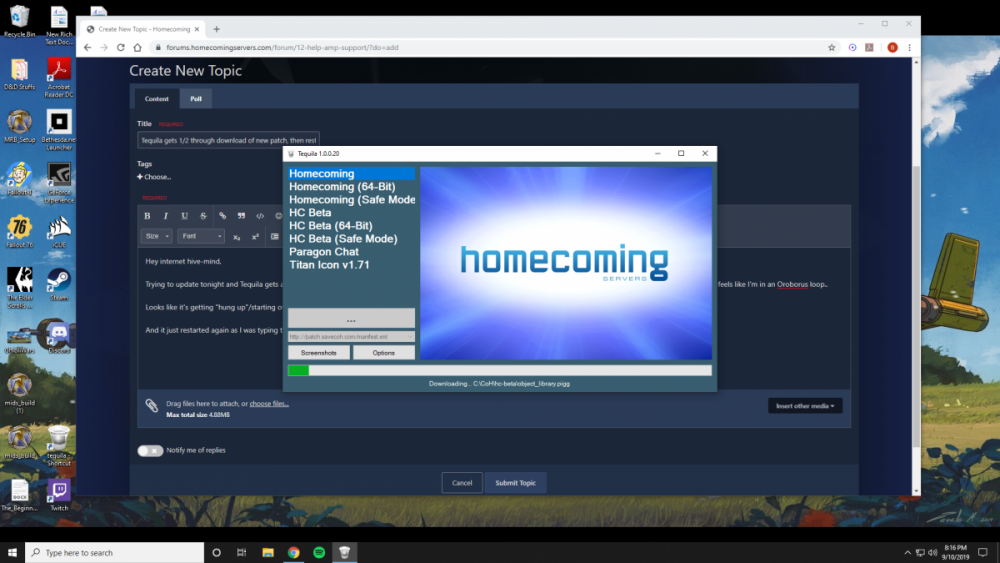Select HC Beta profile
Screen dimensions: 1000x563
tap(351, 212)
